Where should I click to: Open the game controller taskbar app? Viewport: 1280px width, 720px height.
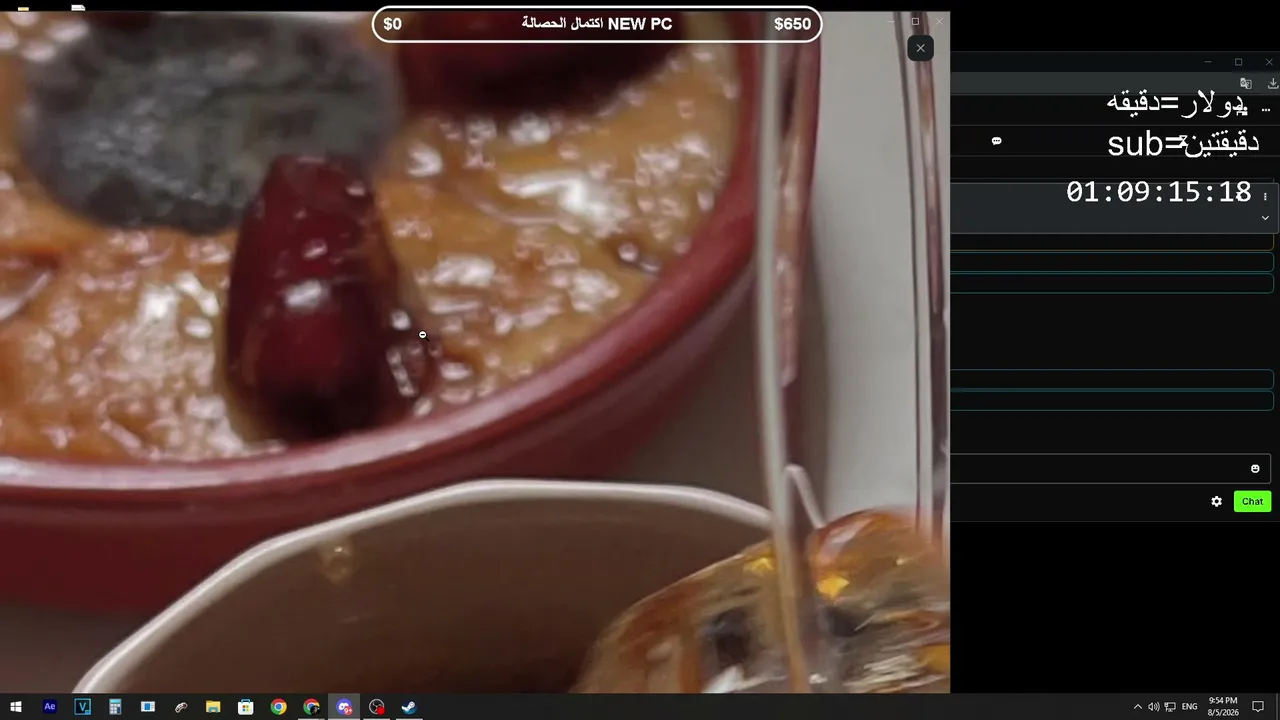181,707
